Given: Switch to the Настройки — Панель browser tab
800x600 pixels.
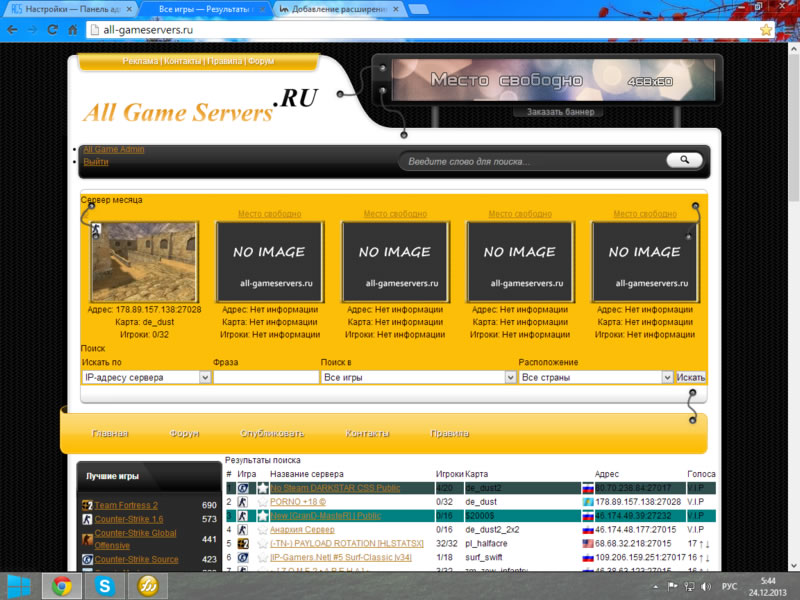Looking at the screenshot, I should pyautogui.click(x=71, y=9).
